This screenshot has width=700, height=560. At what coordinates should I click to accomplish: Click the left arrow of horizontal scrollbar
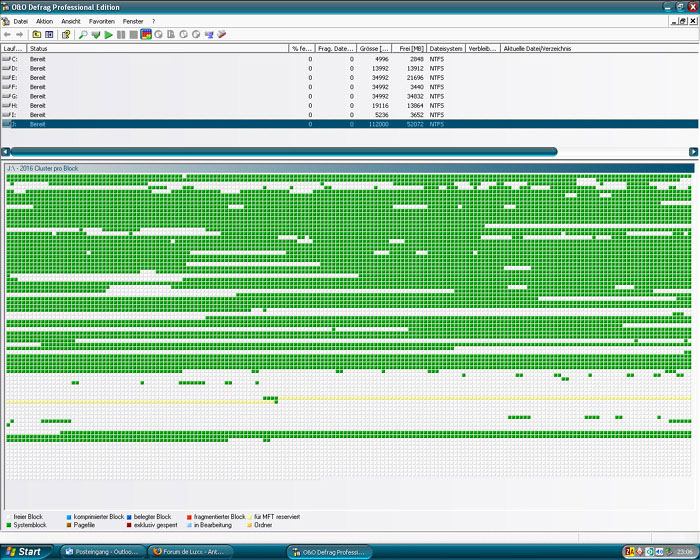pos(5,152)
